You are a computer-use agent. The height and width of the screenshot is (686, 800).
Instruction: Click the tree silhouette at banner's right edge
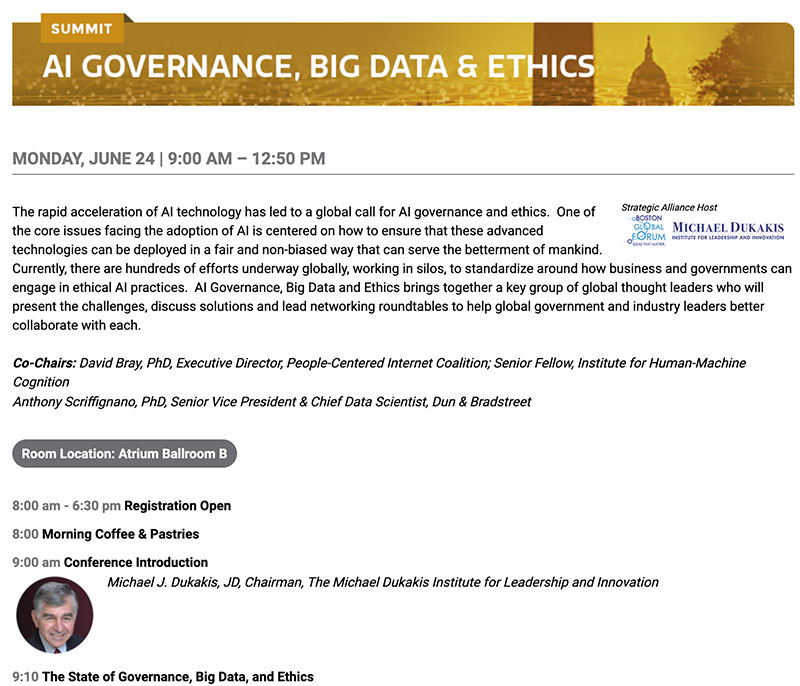pyautogui.click(x=745, y=64)
